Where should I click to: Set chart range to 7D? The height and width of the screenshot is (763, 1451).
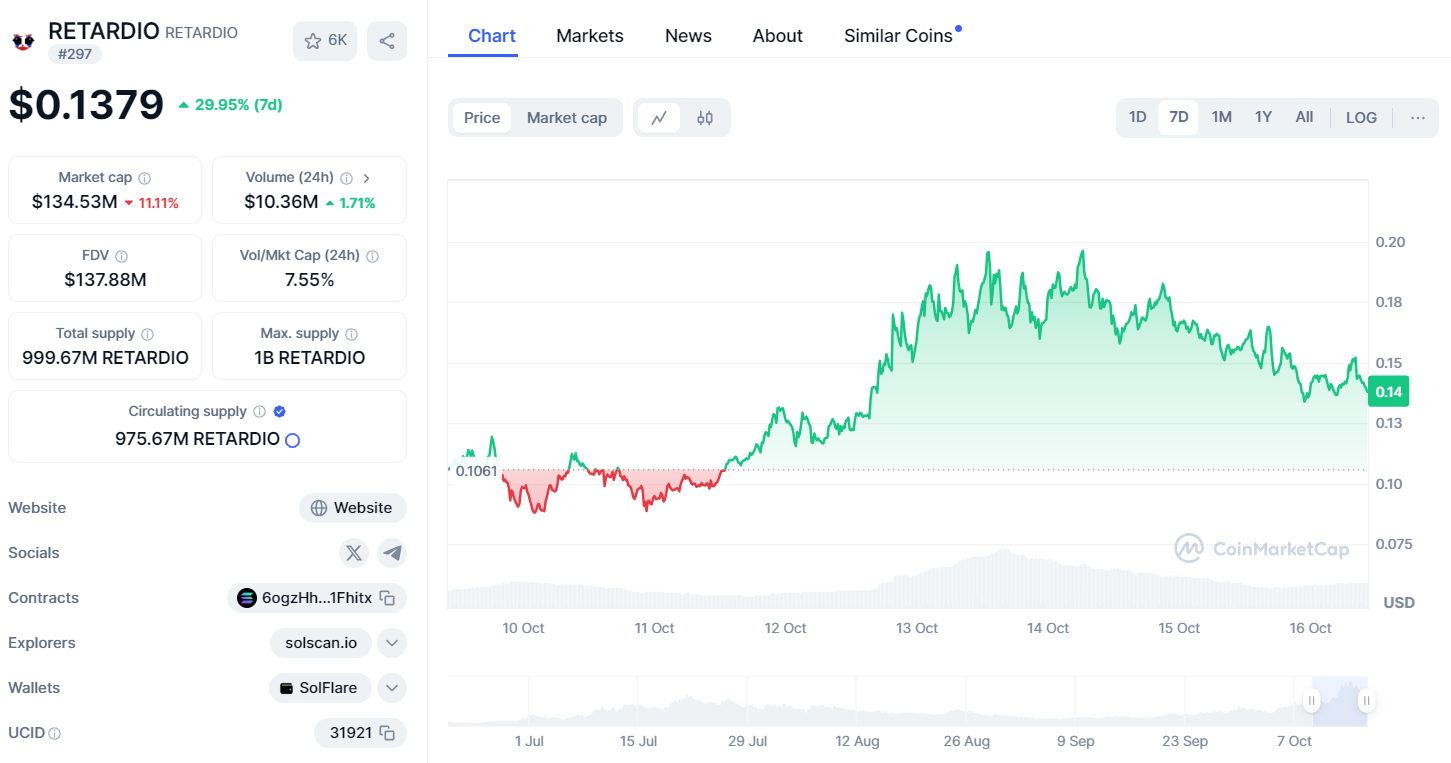coord(1179,117)
